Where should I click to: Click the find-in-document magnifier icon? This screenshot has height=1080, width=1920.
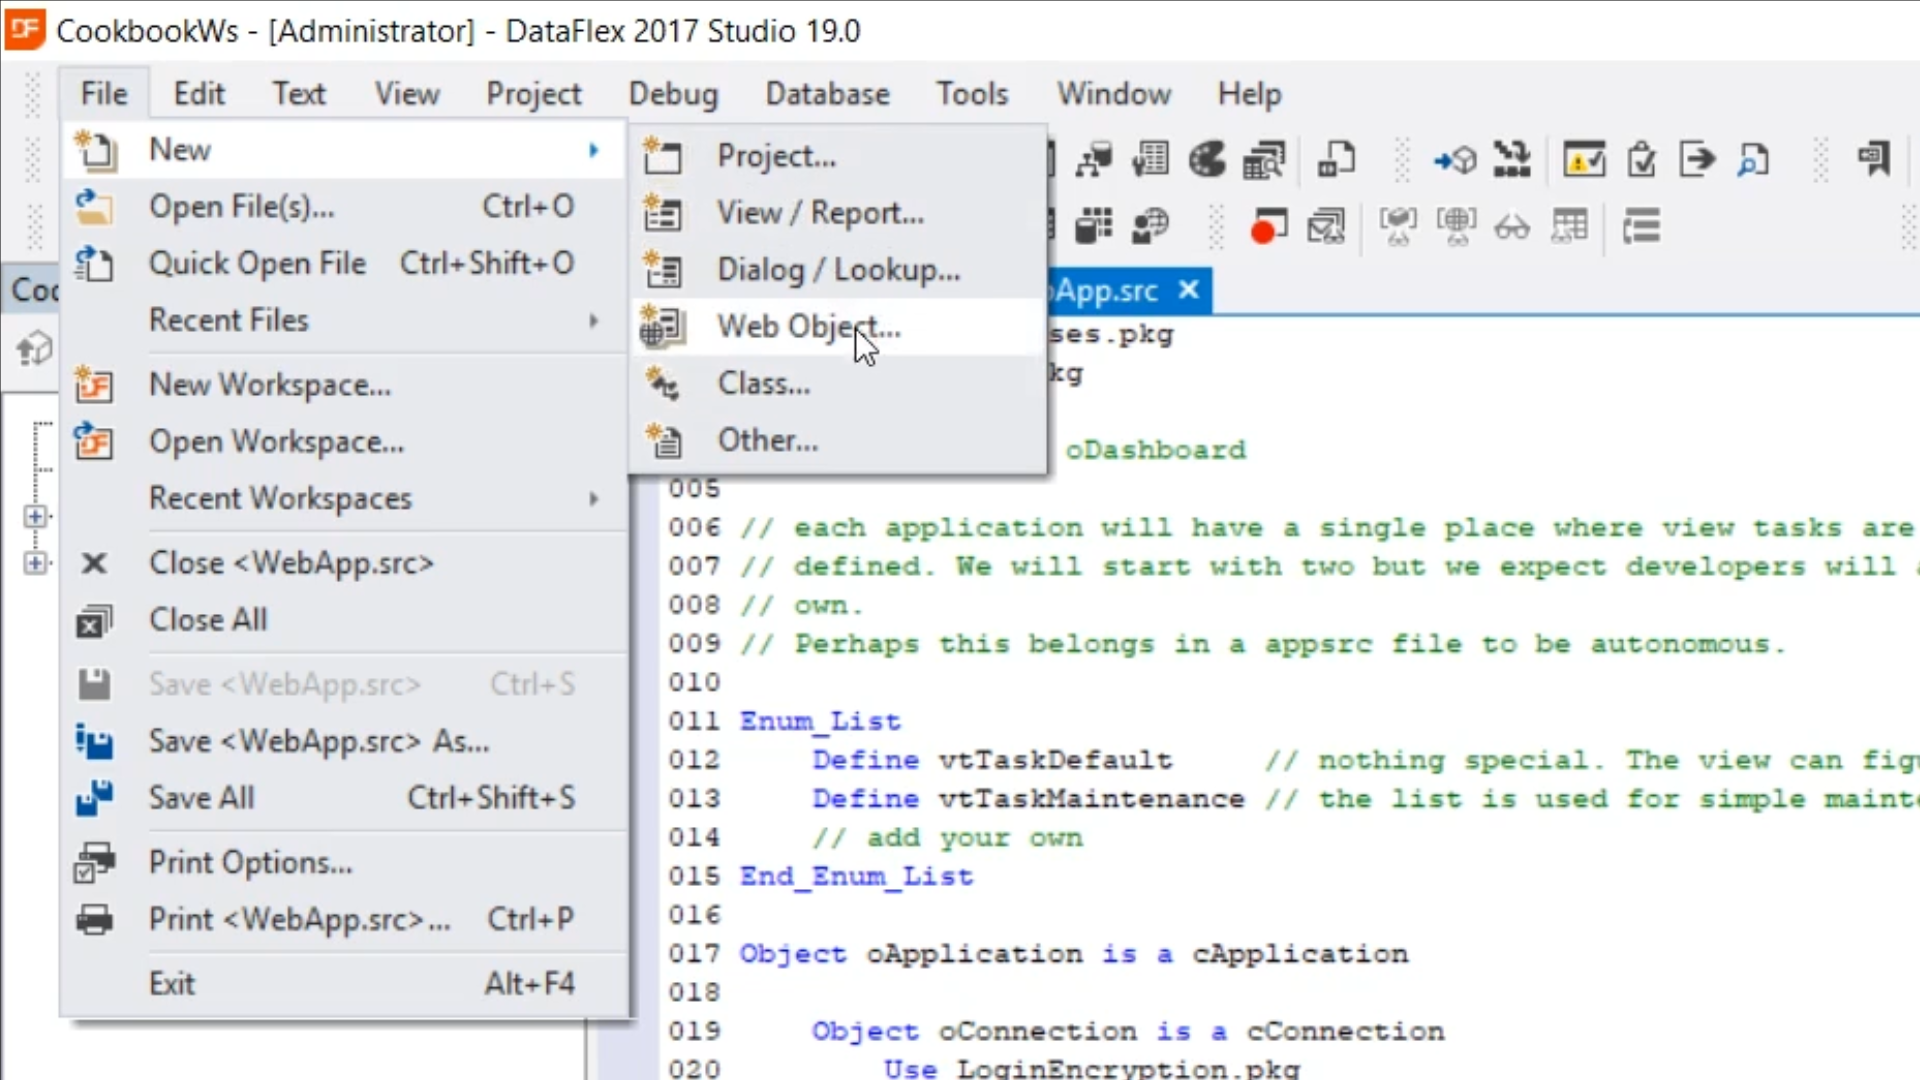1754,159
